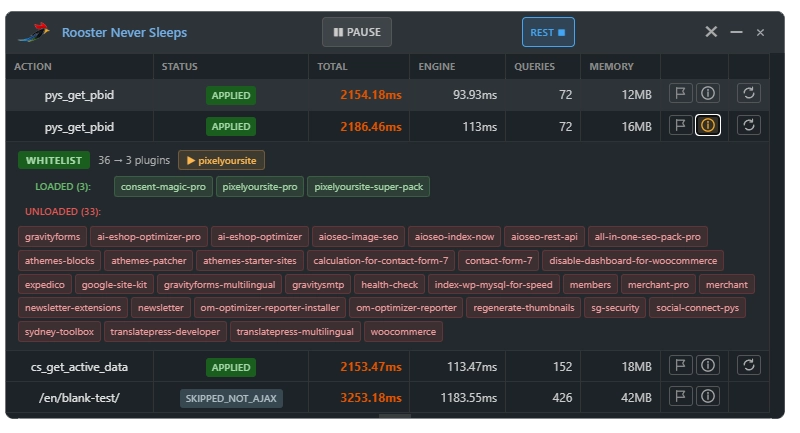The image size is (800, 433).
Task: Select the translatepress-multilingual tag
Action: (x=295, y=332)
